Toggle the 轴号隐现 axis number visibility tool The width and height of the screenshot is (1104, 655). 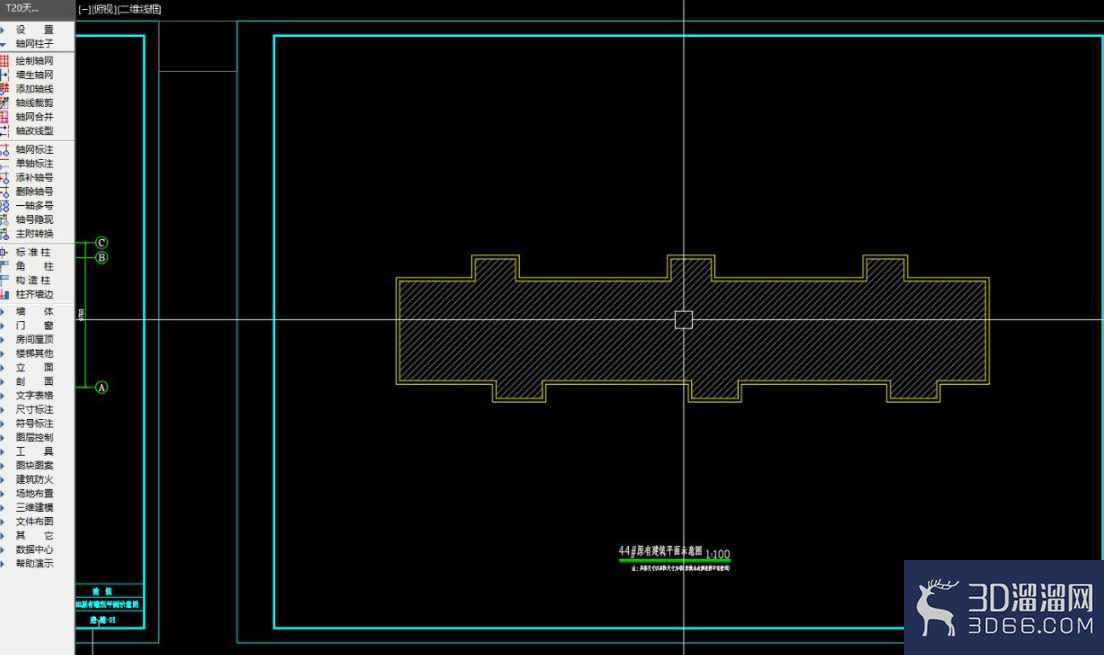(x=34, y=220)
